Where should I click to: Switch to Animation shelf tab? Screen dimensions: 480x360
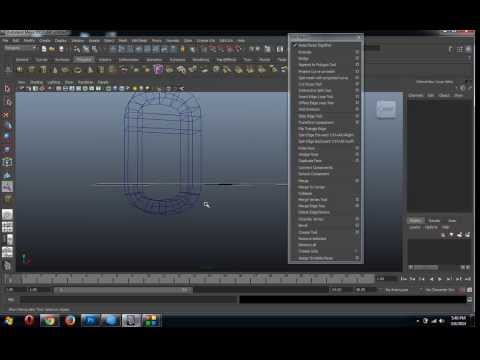tap(154, 60)
